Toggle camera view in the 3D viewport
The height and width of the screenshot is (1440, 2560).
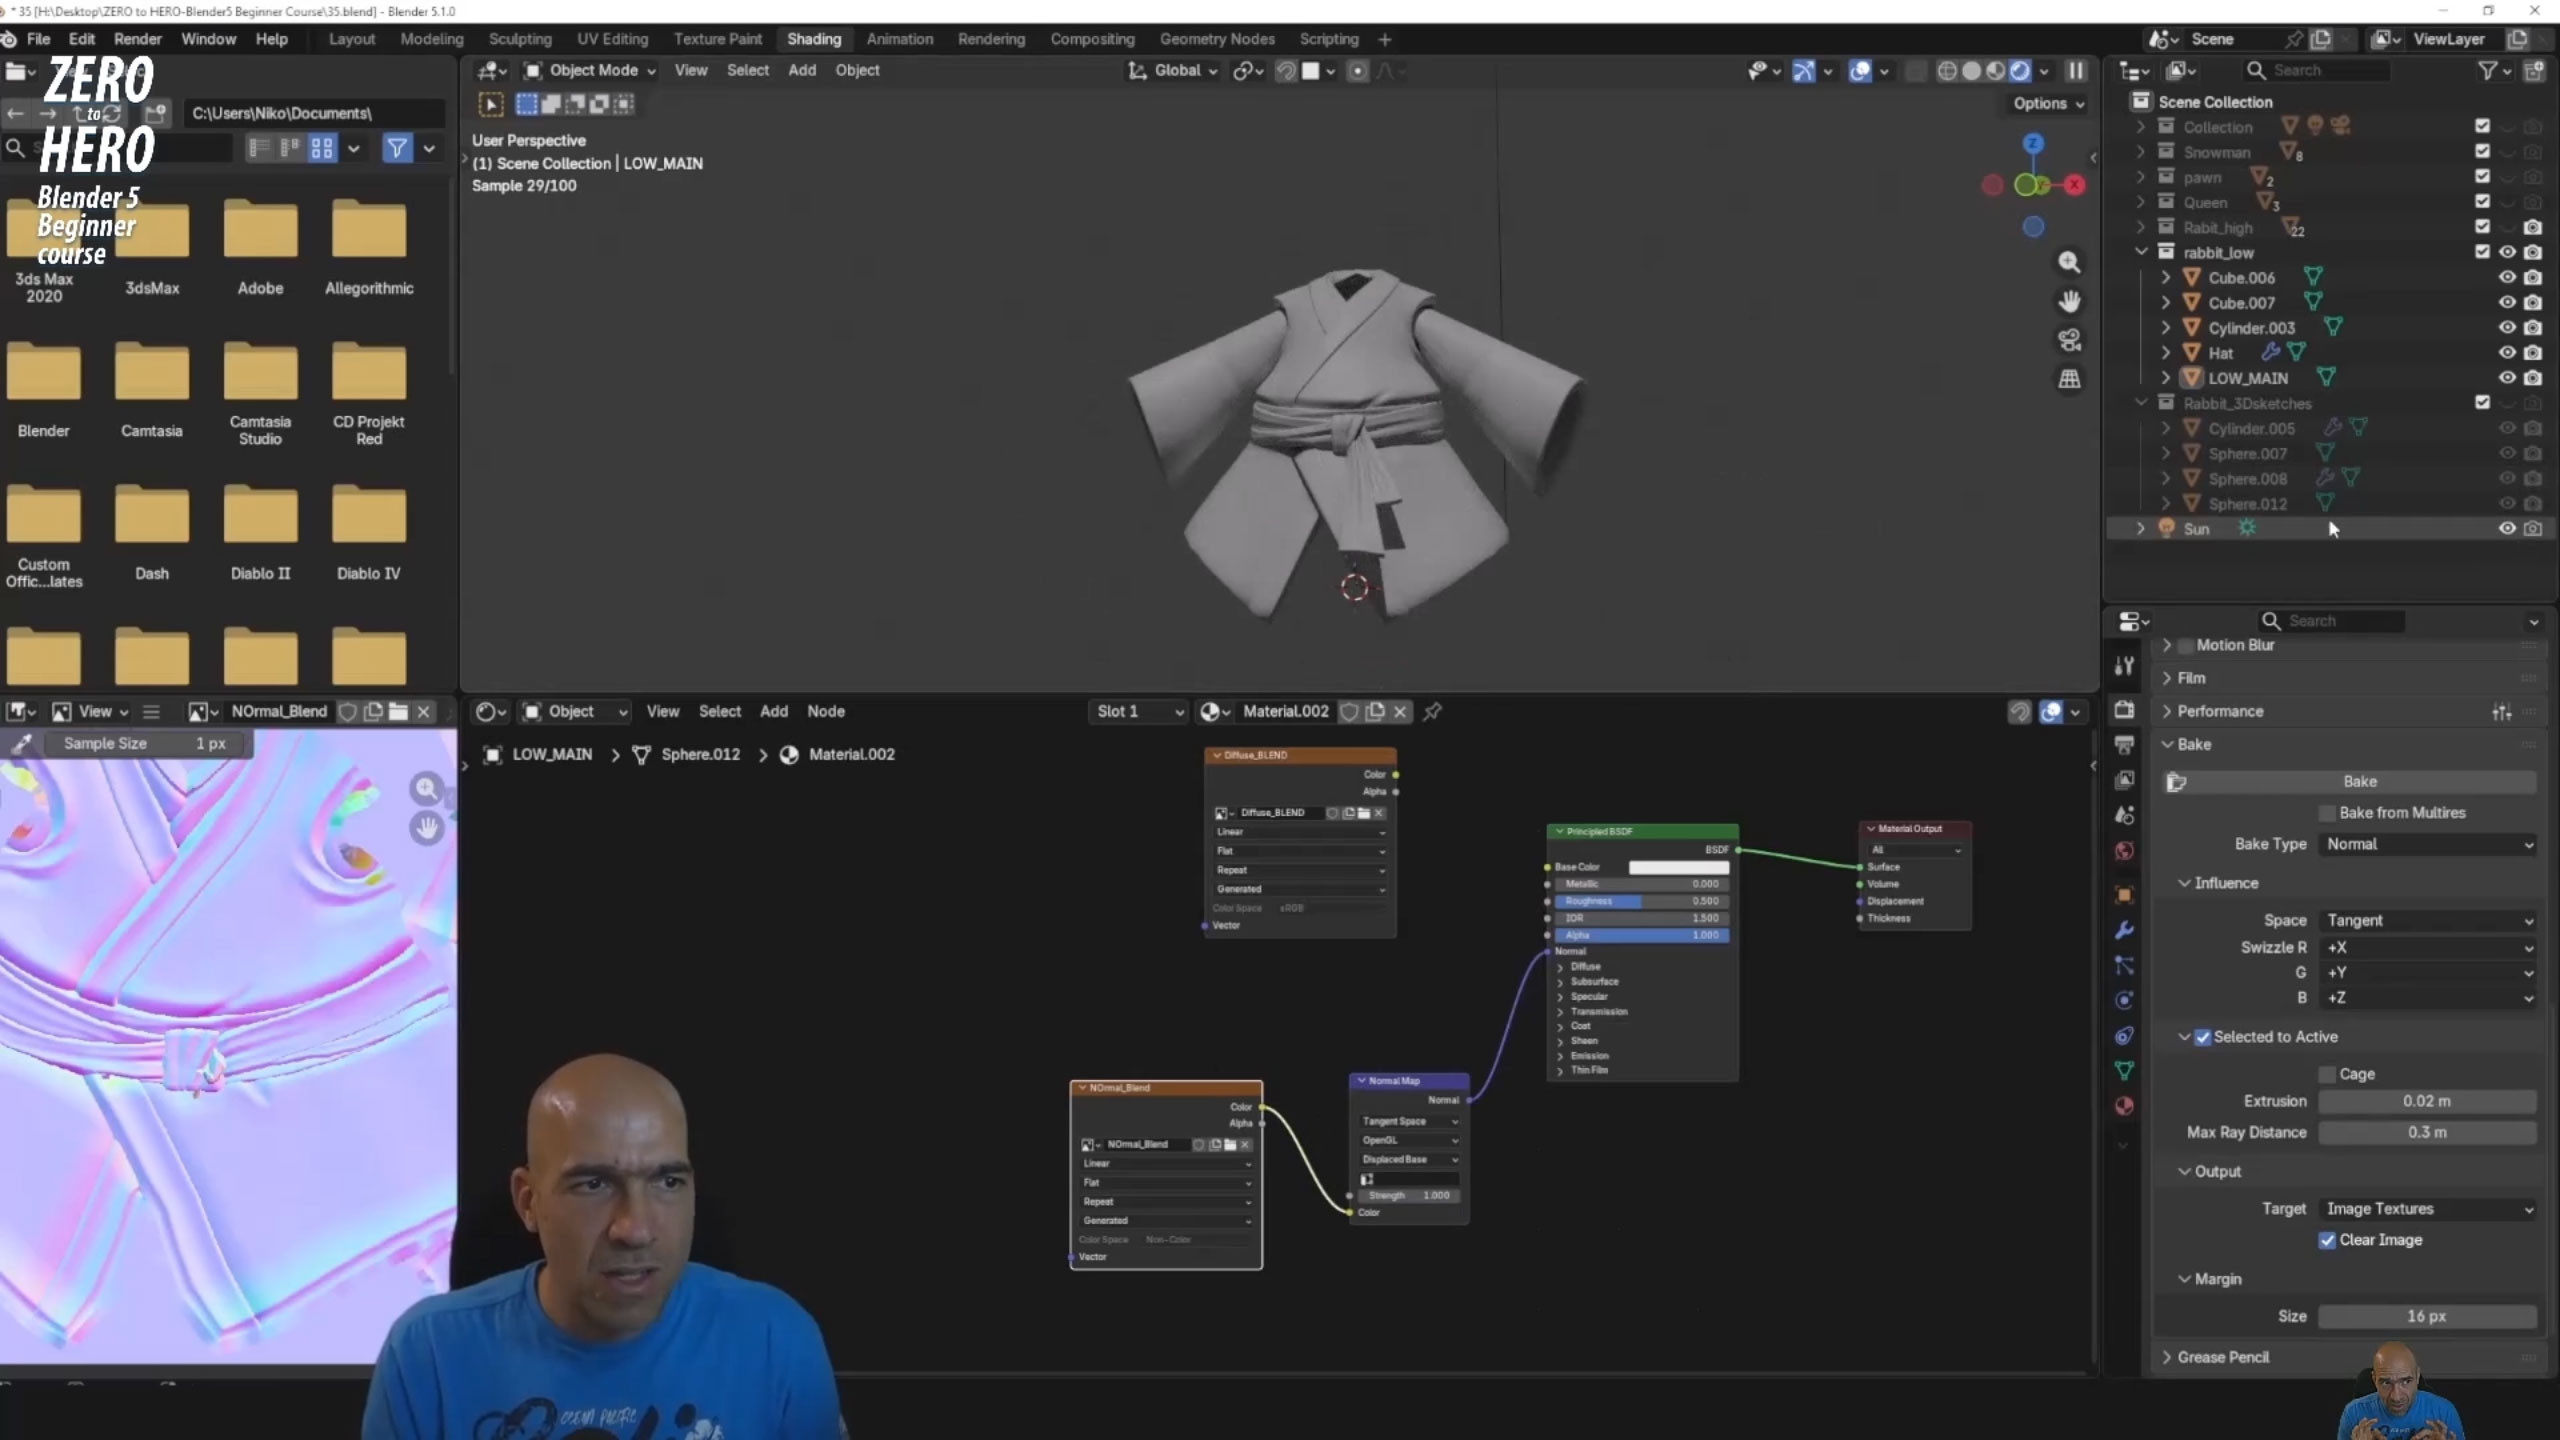(2069, 340)
